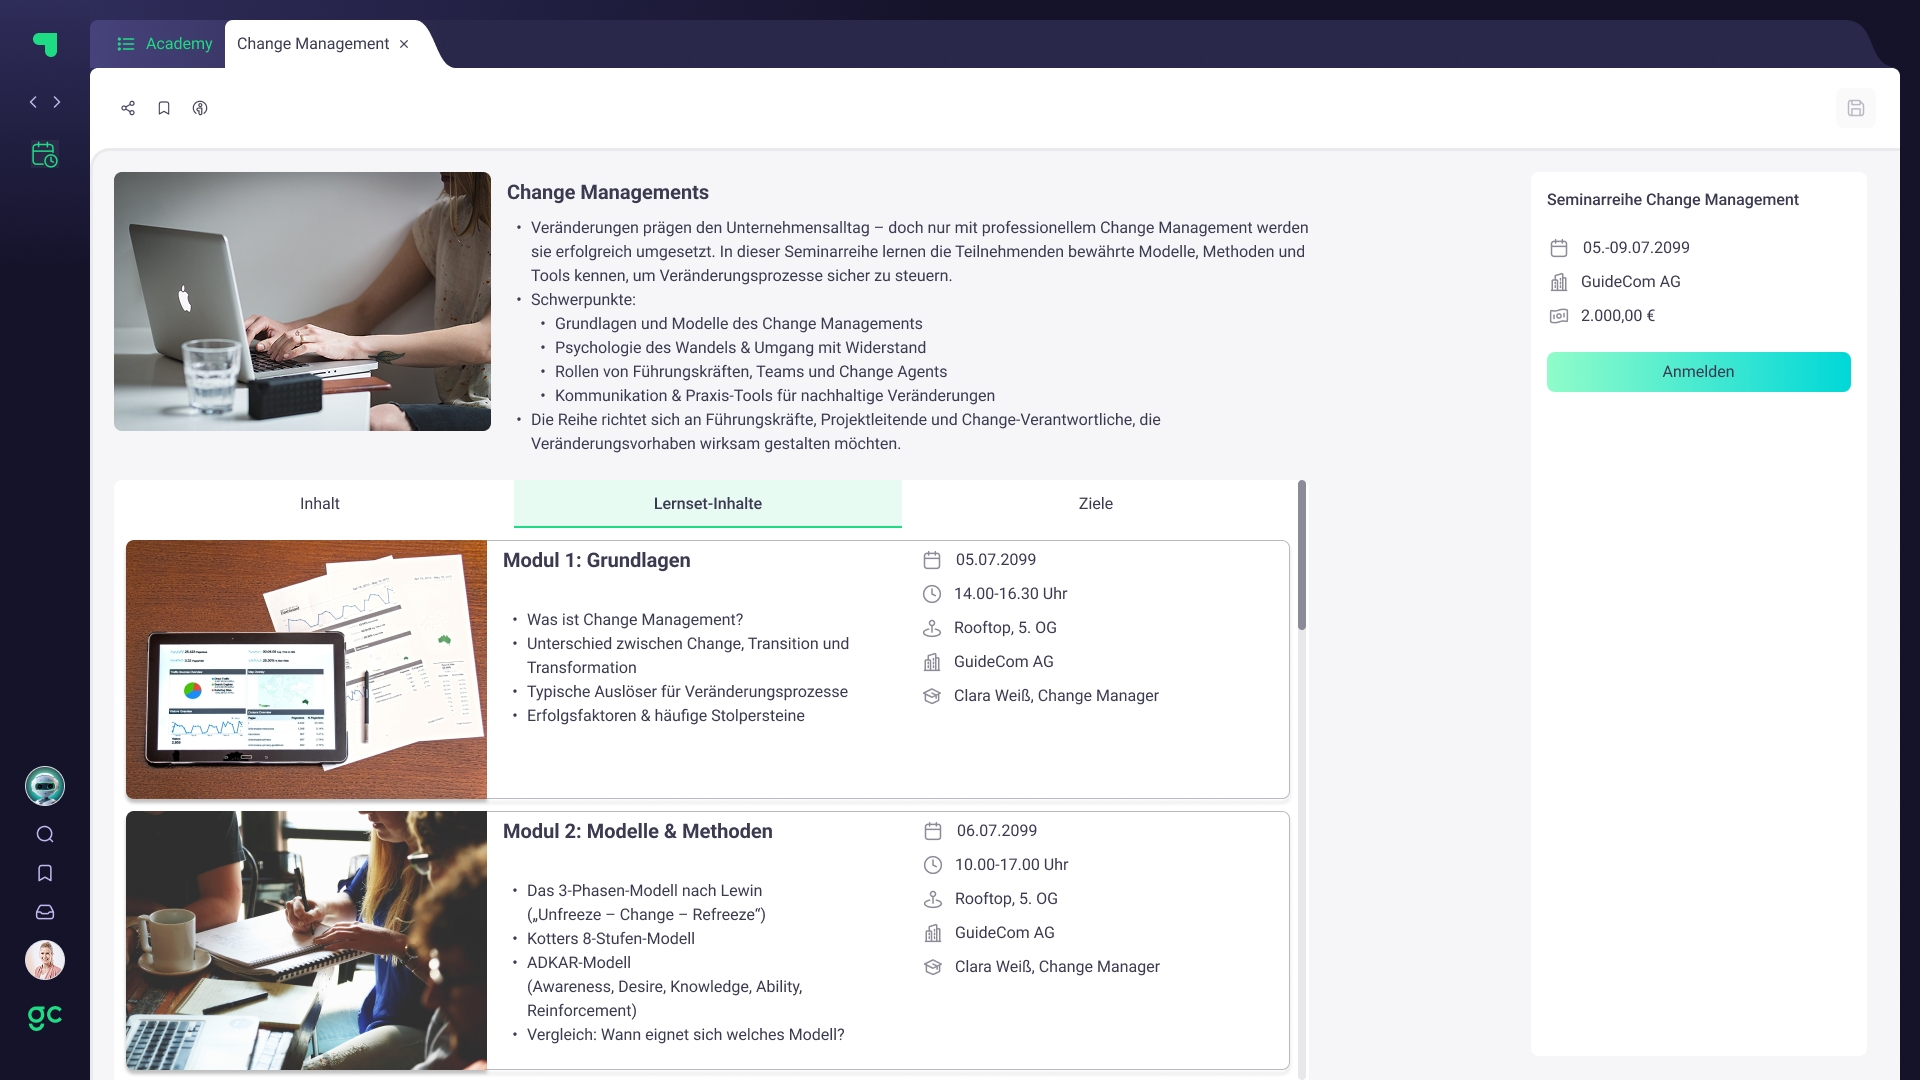
Task: Click the robot assistant avatar
Action: [x=45, y=786]
